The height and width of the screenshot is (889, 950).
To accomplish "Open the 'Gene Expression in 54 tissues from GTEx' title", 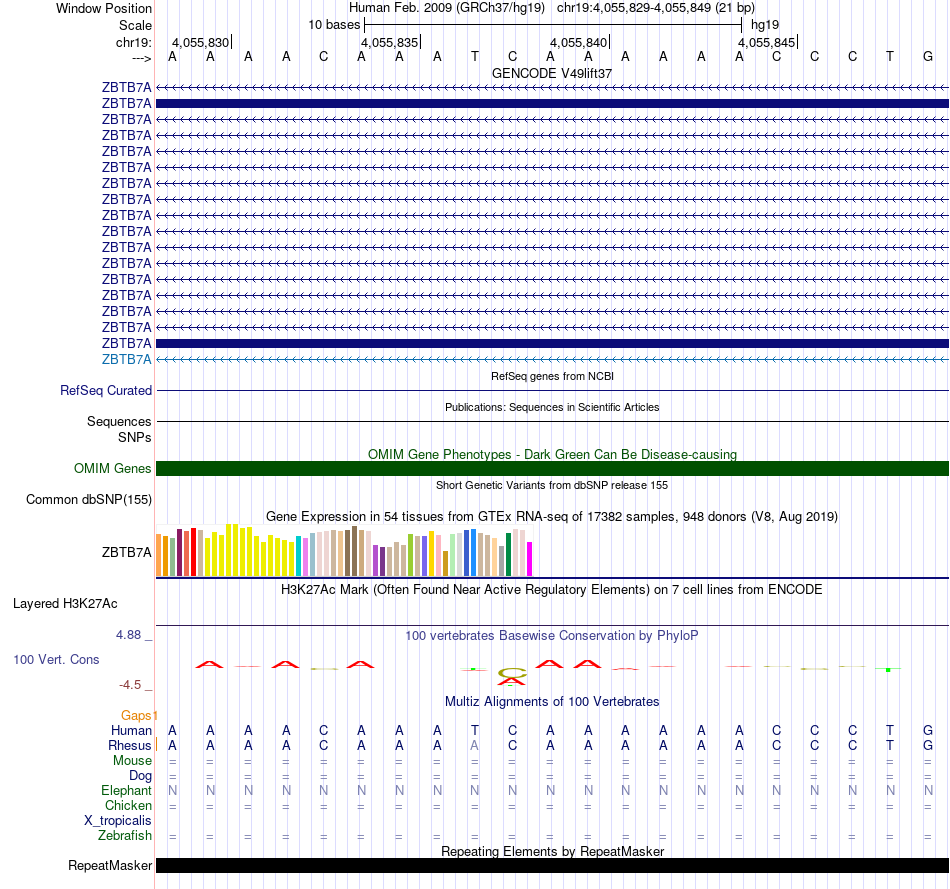I will [x=552, y=516].
